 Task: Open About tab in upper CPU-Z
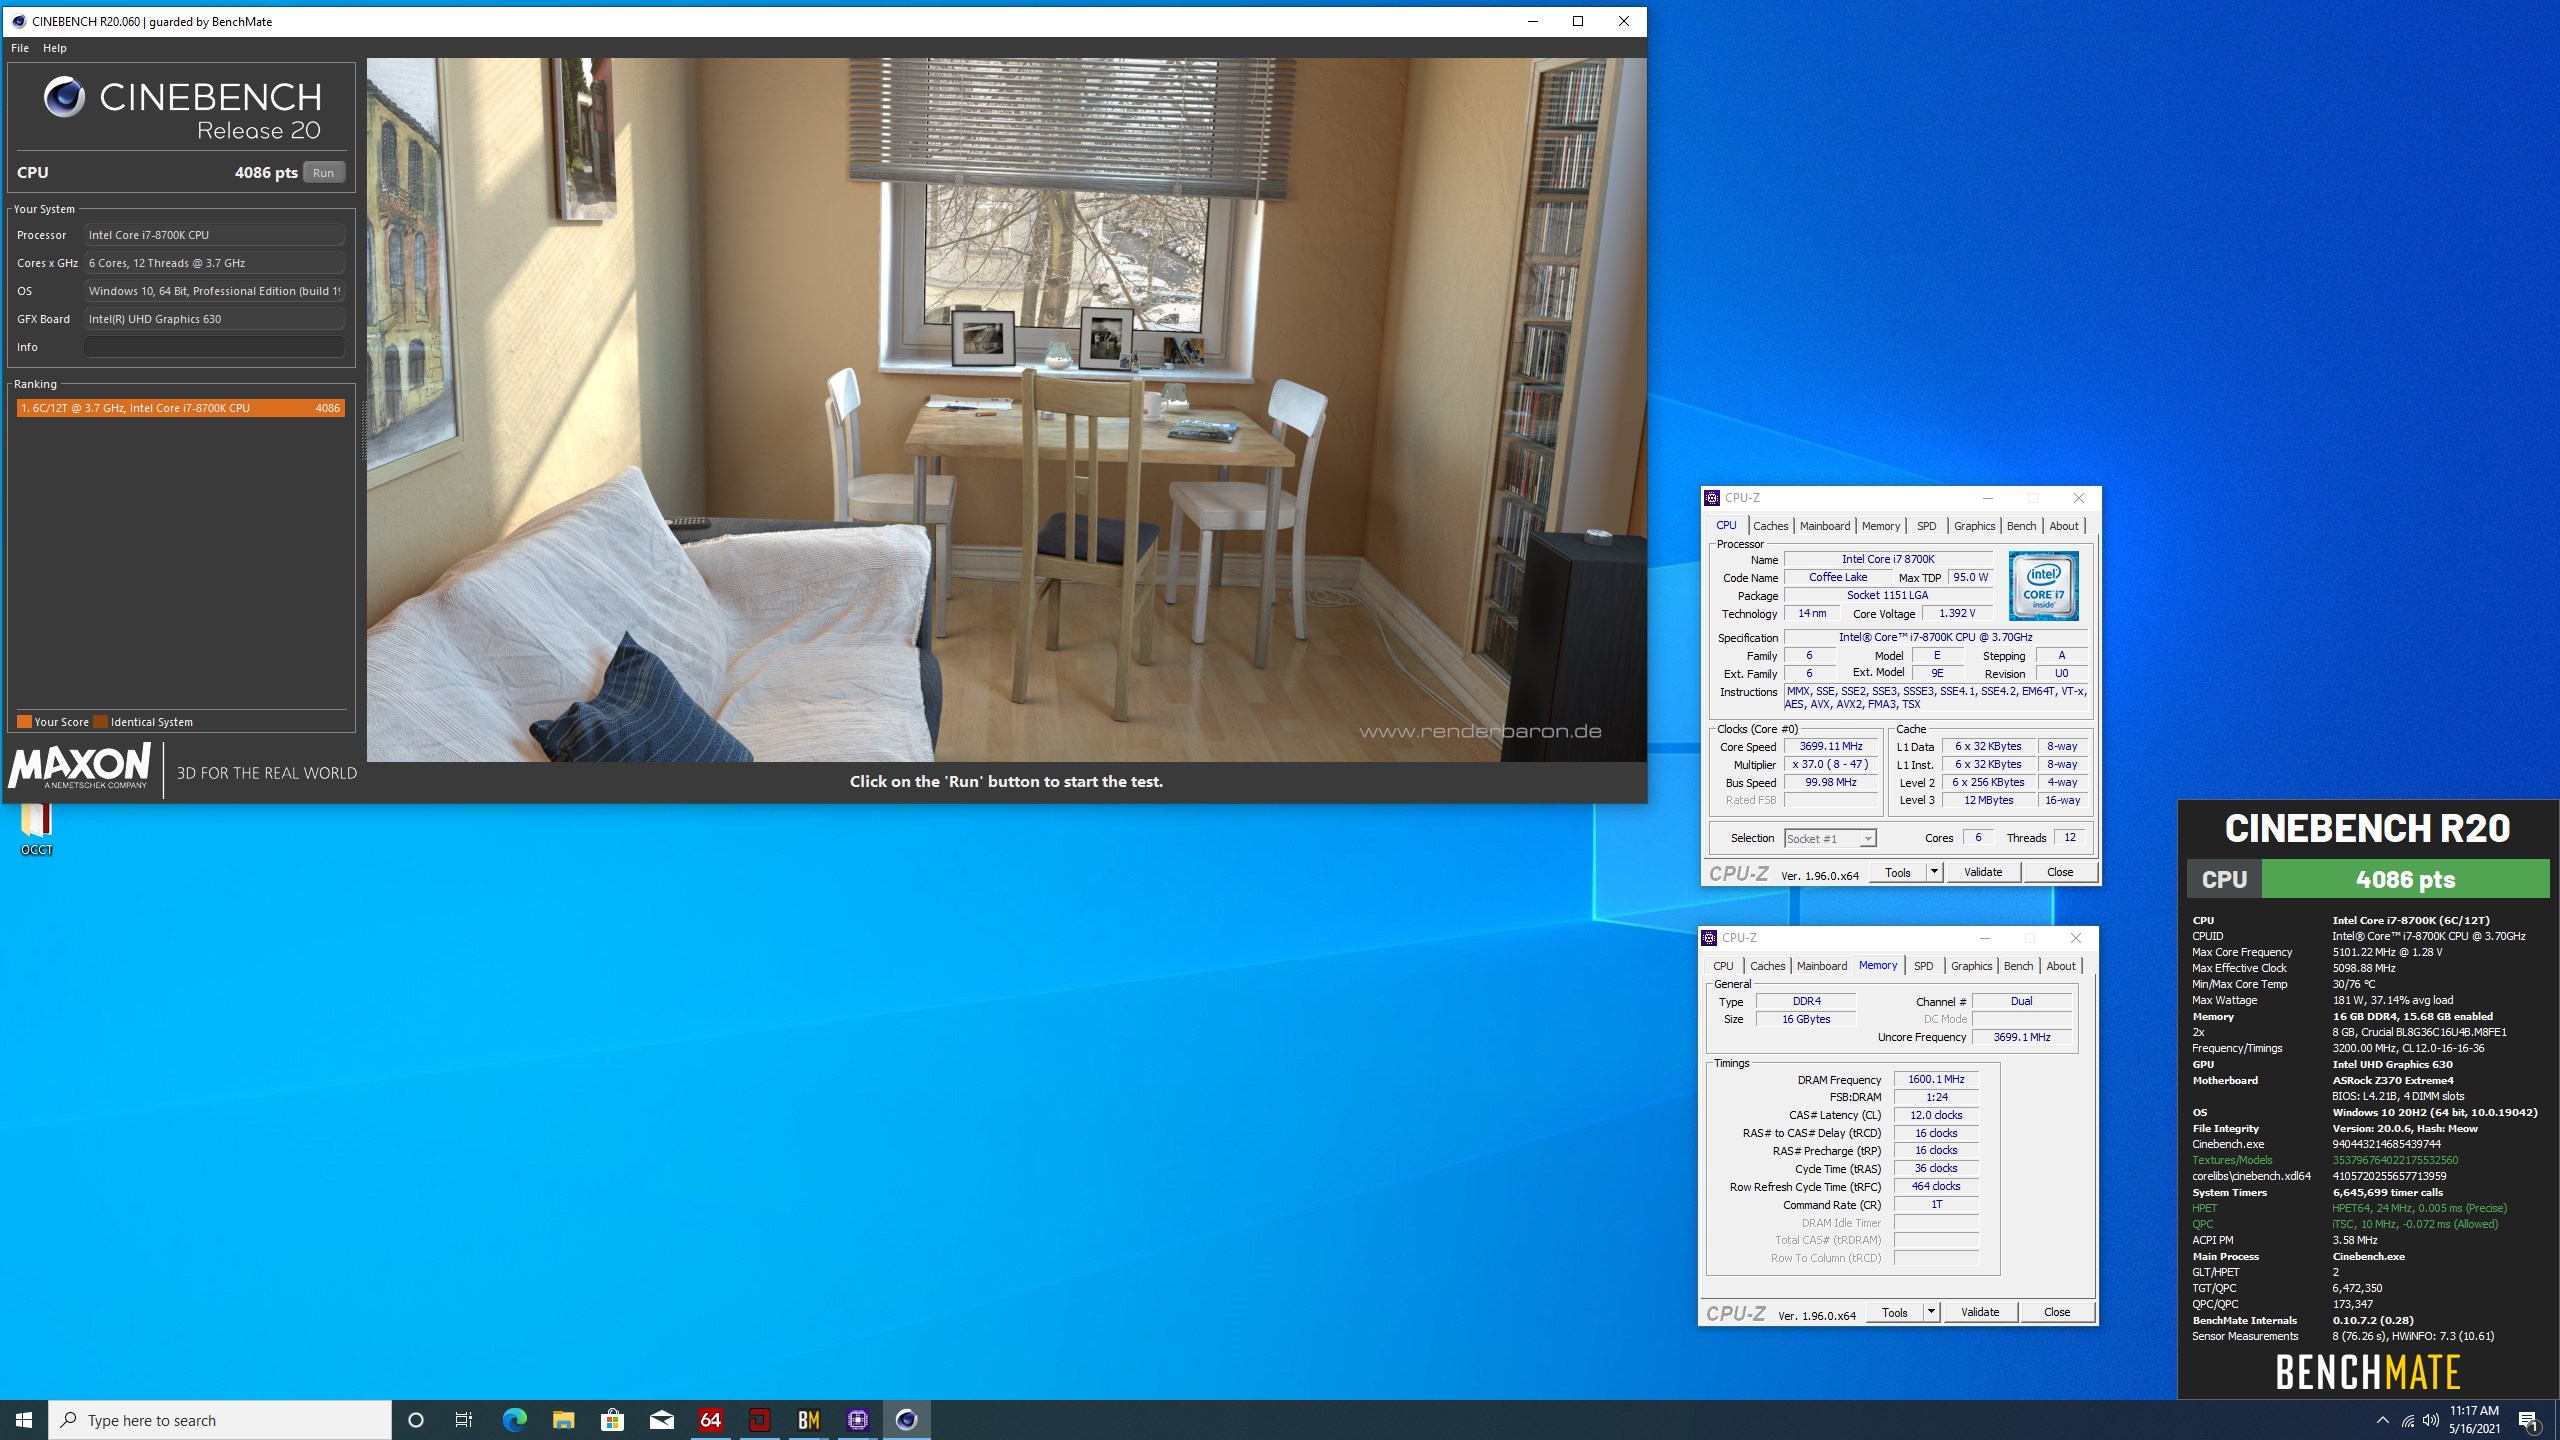coord(2063,526)
